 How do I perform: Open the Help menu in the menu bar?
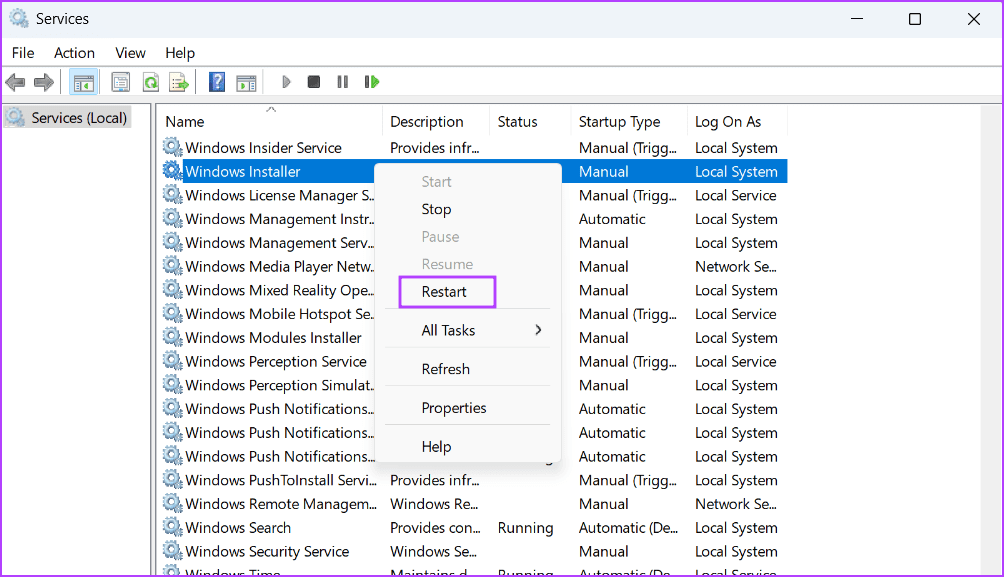point(180,53)
